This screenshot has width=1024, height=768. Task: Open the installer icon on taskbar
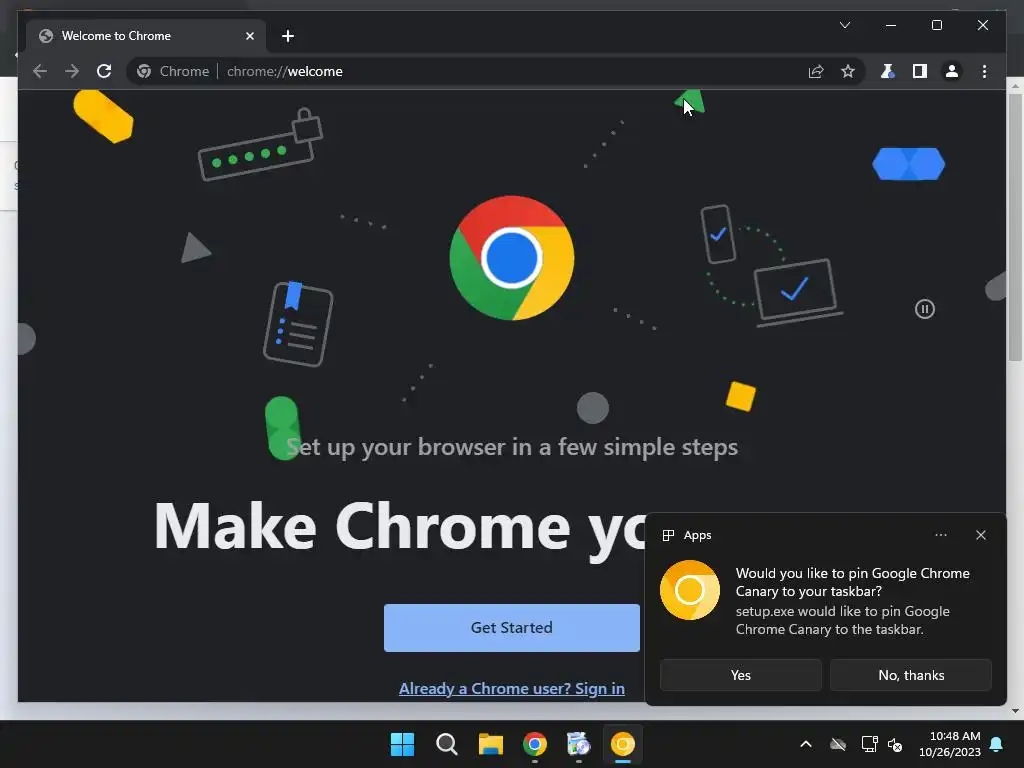tap(579, 744)
